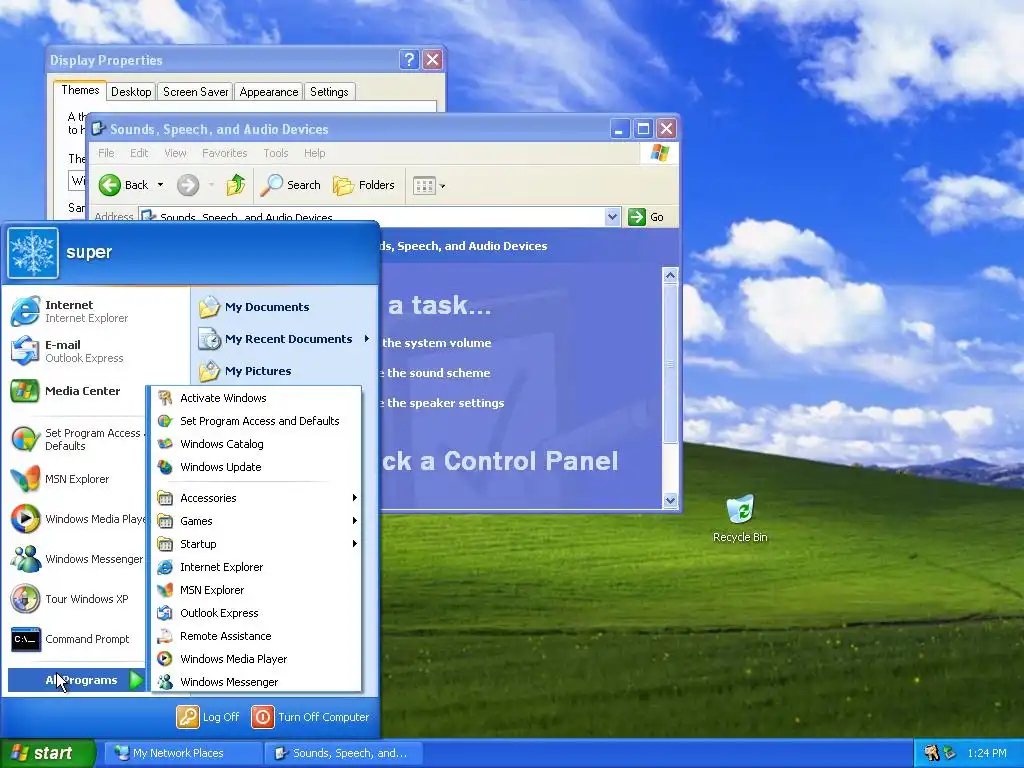This screenshot has height=768, width=1024.
Task: Expand the Startup submenu
Action: click(256, 544)
